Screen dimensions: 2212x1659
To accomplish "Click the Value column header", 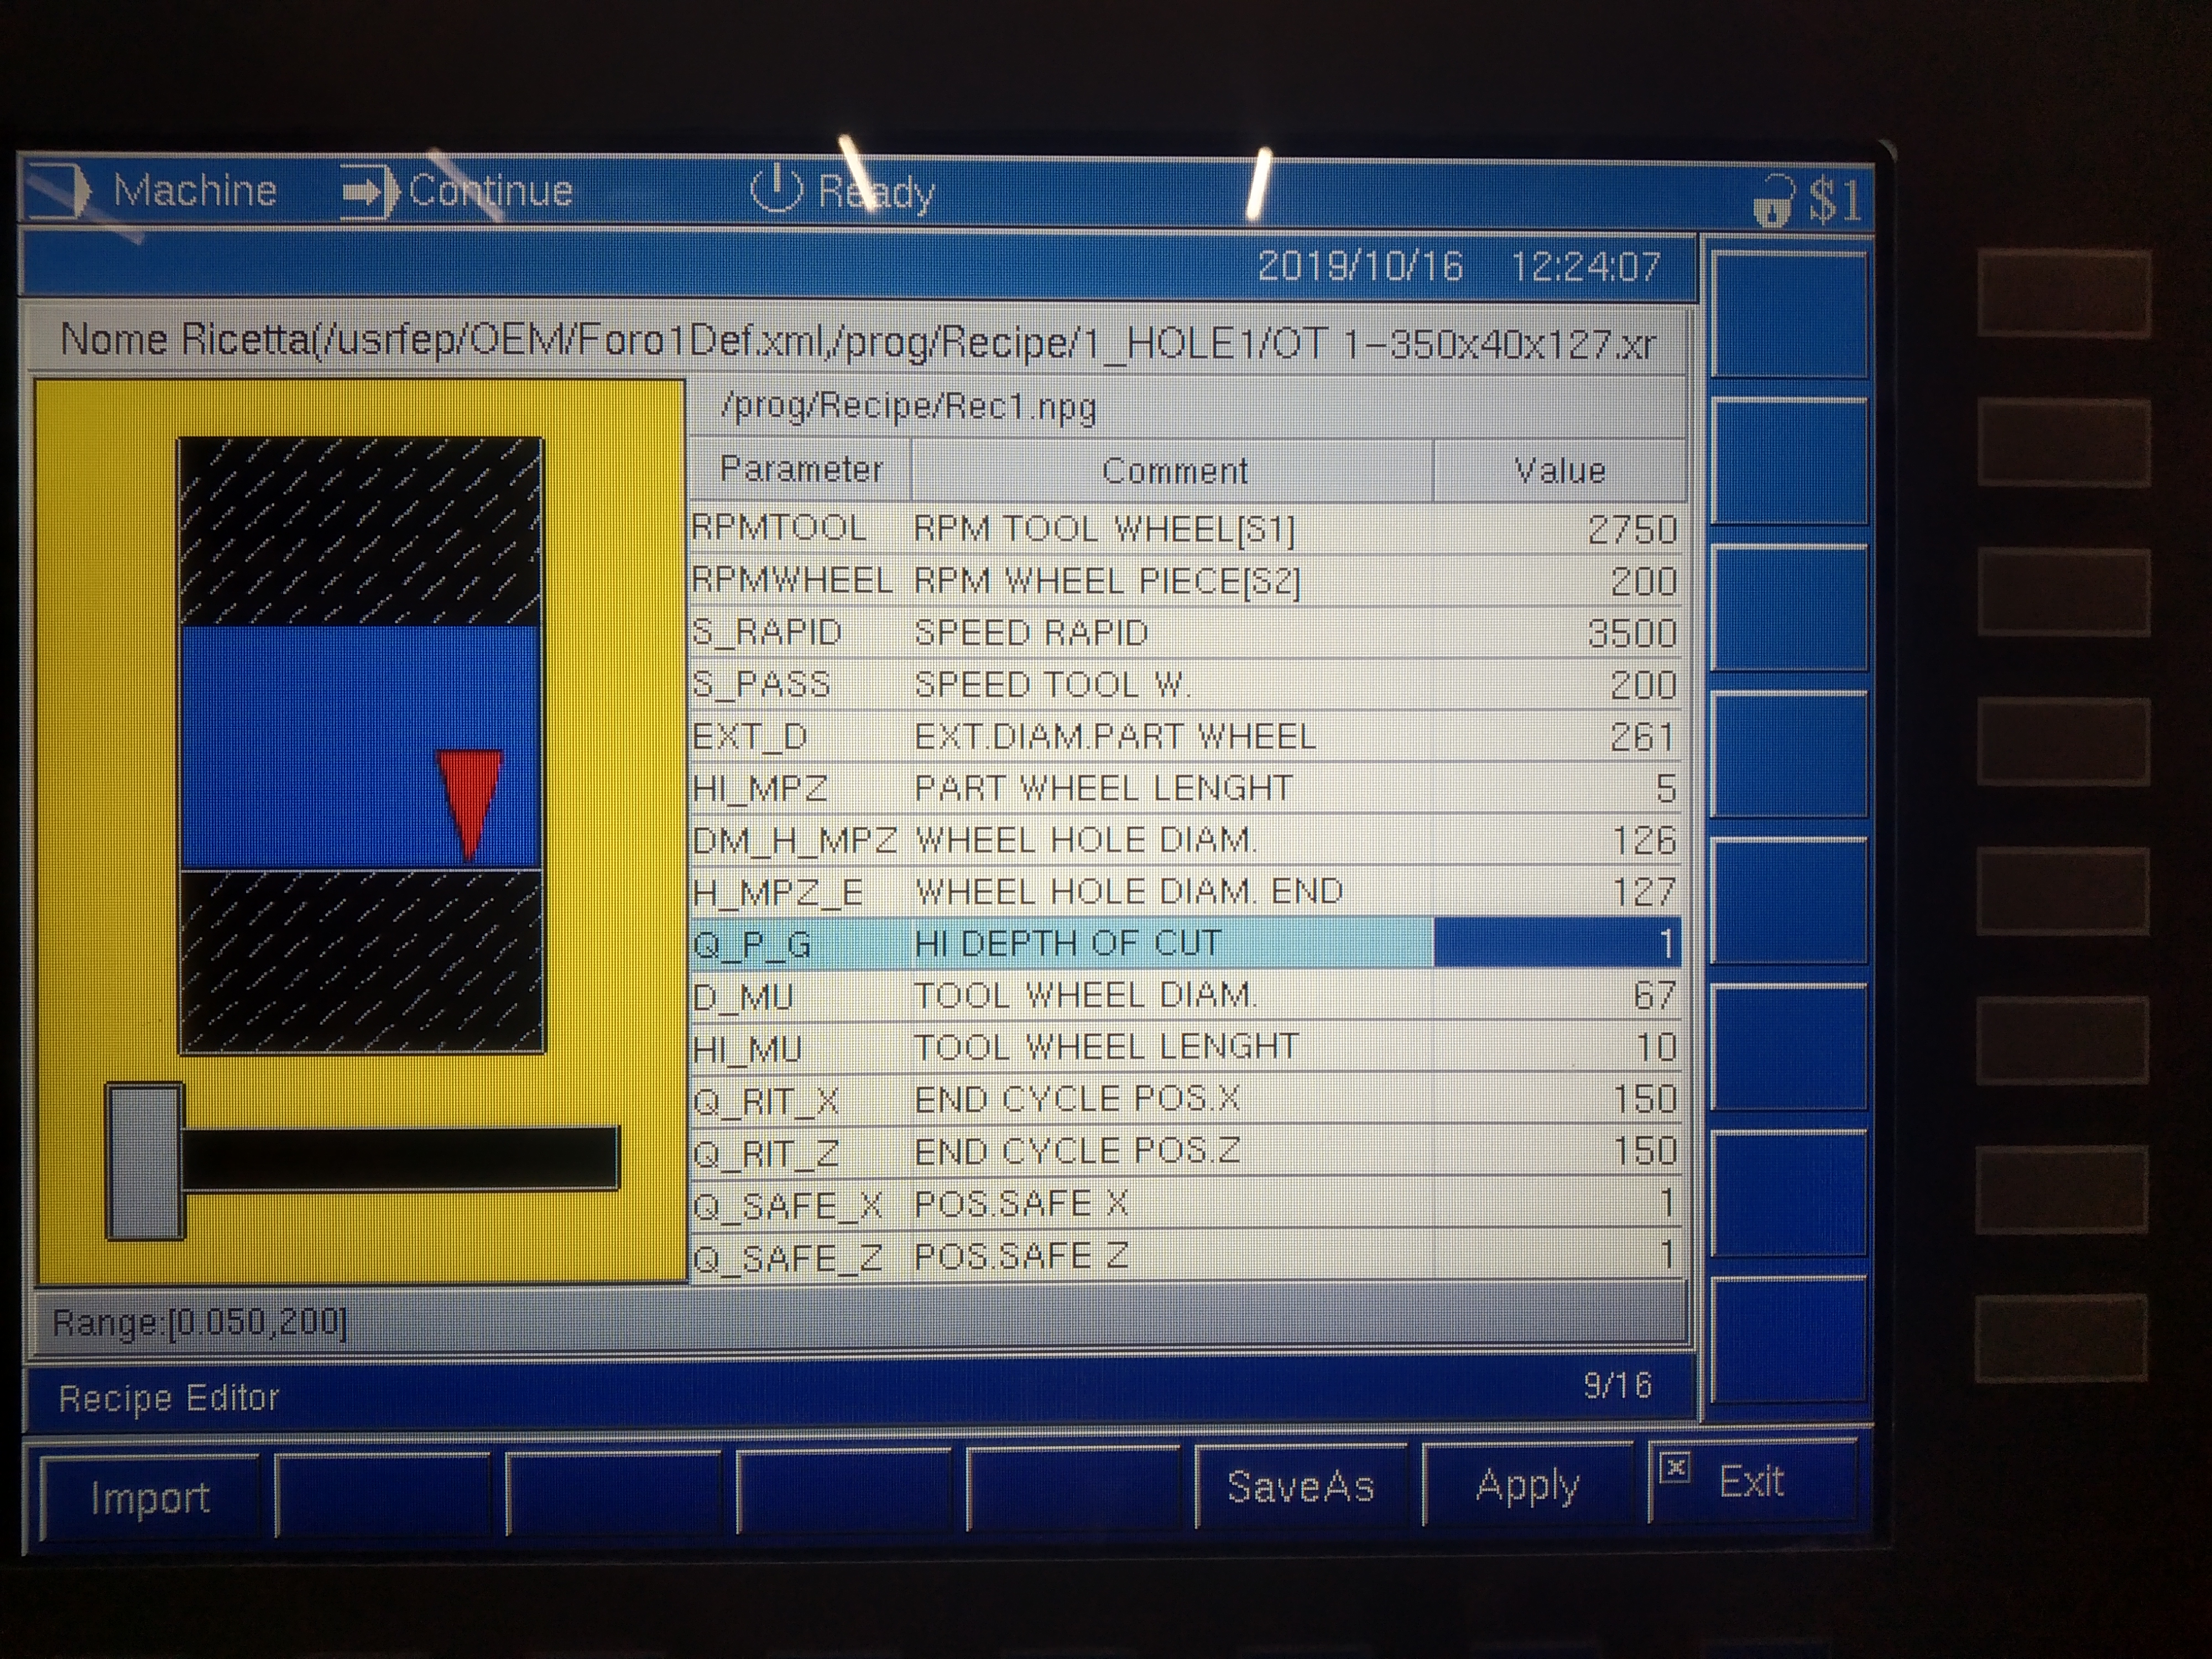I will 1559,470.
